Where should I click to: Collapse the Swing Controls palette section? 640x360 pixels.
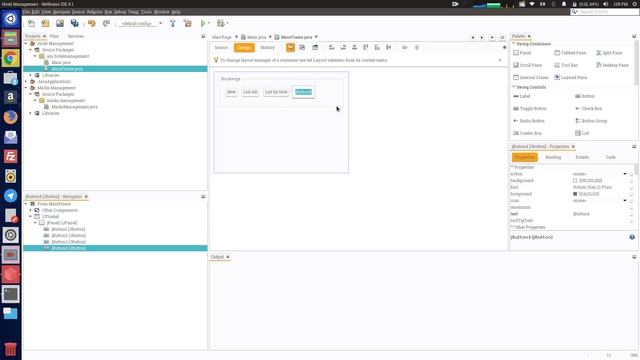513,87
